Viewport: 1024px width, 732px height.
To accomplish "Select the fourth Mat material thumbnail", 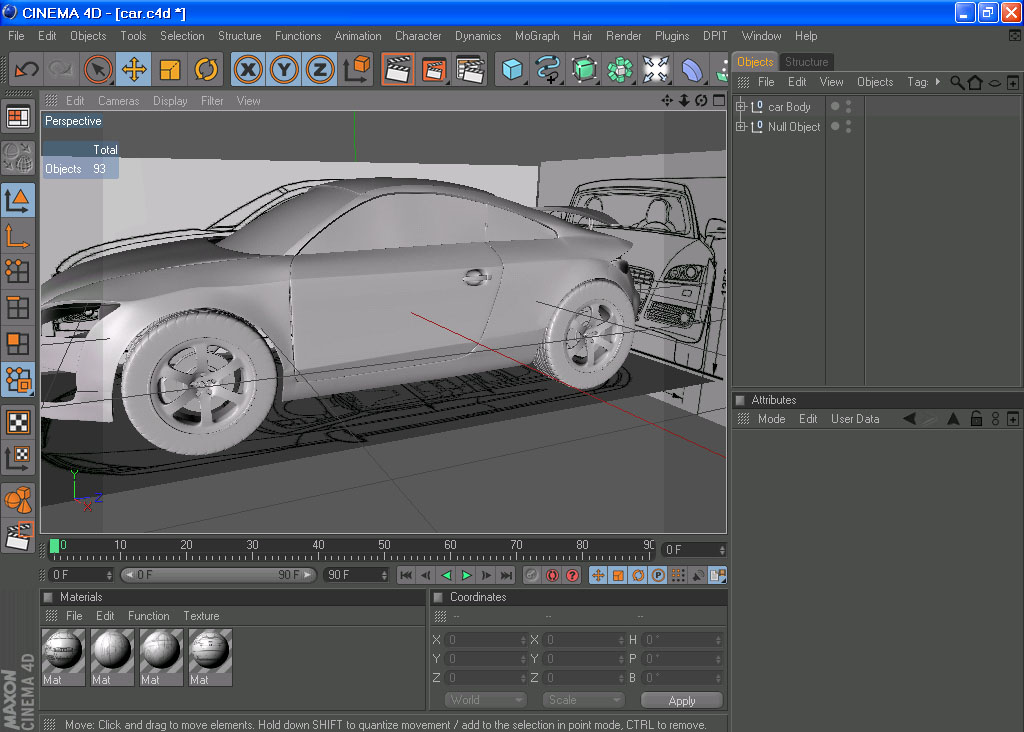I will pos(210,657).
